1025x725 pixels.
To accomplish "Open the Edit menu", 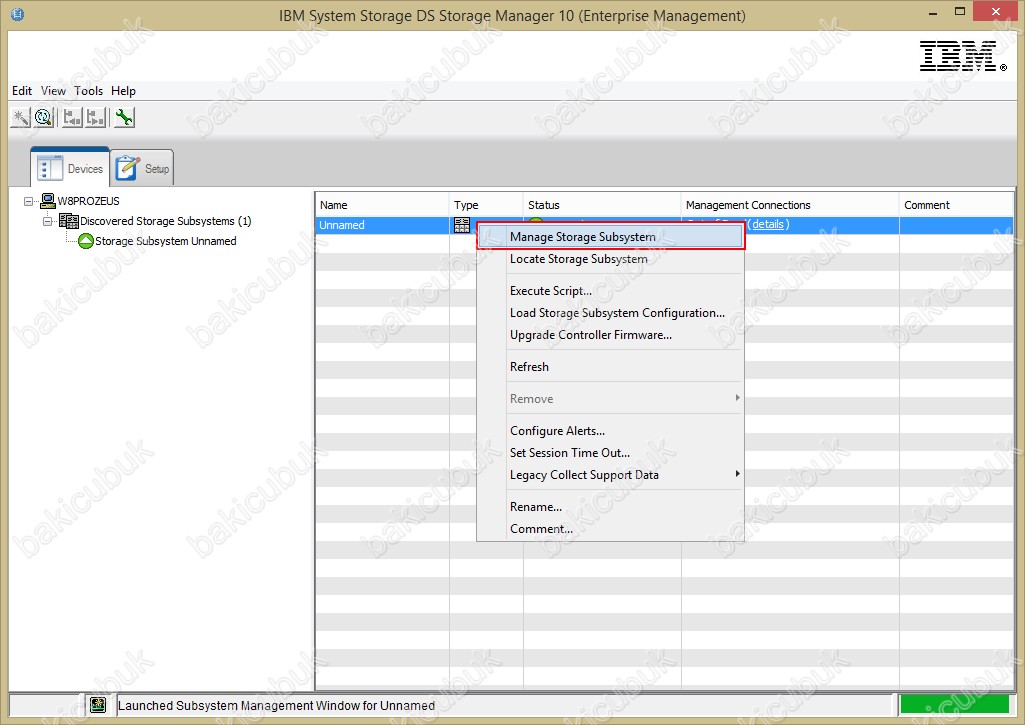I will (22, 91).
